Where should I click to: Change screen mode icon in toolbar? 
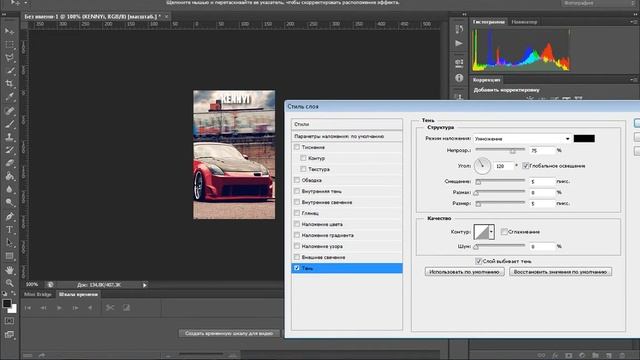click(x=9, y=335)
